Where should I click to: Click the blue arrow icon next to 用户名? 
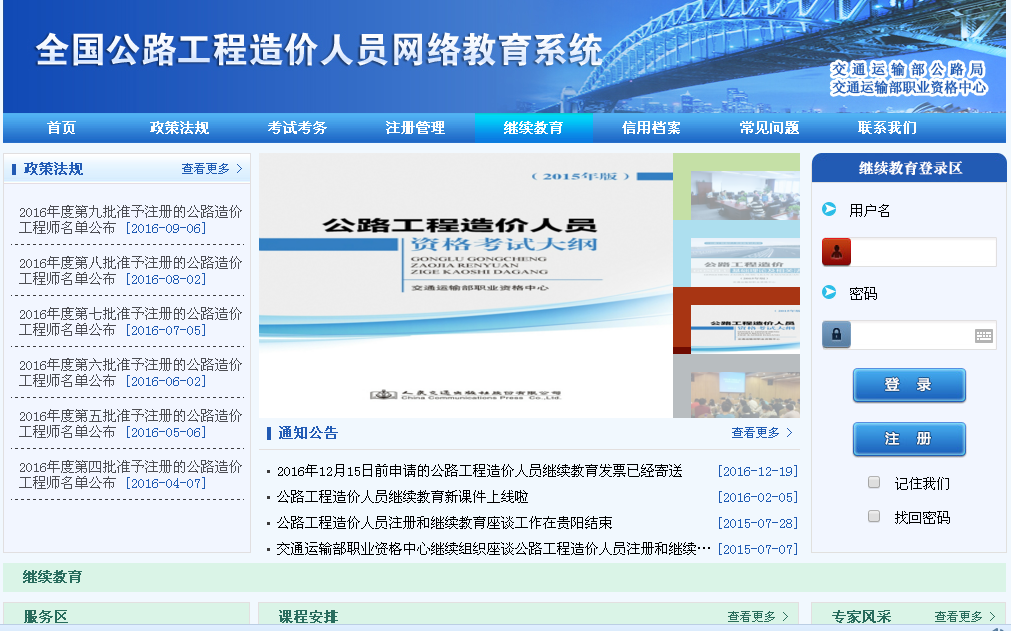[x=829, y=209]
